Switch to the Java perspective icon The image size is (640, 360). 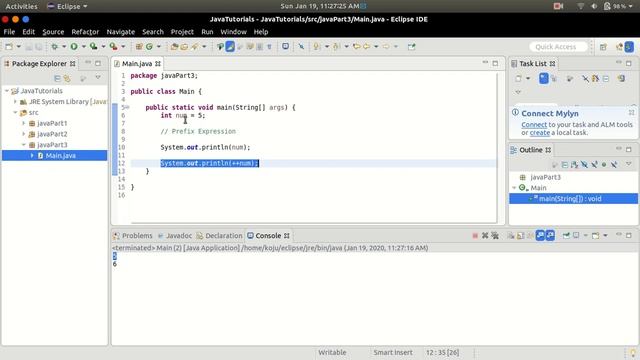[x=629, y=47]
